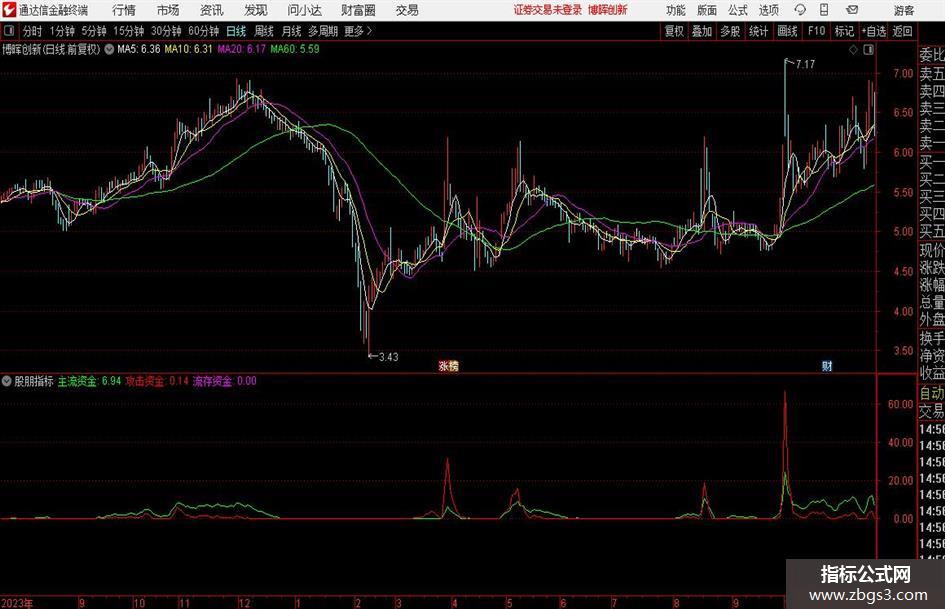Open the 公式 menu
This screenshot has width=945, height=609.
738,10
